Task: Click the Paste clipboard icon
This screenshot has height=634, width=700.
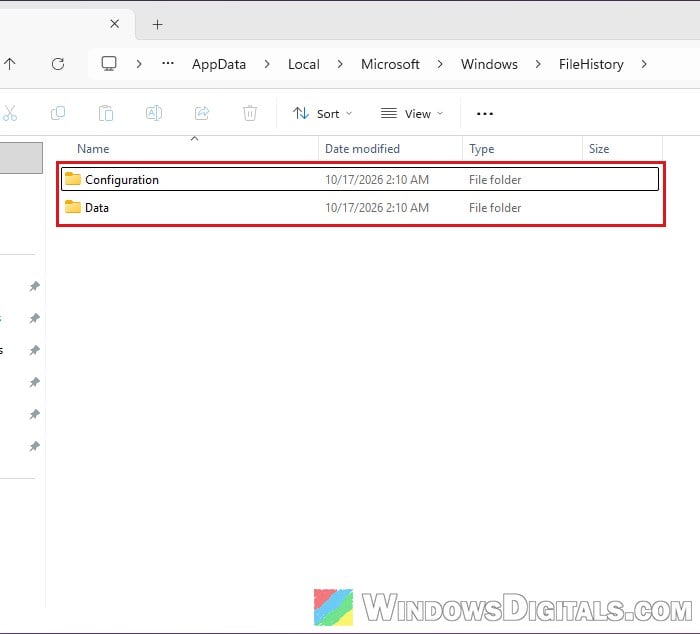Action: tap(106, 113)
